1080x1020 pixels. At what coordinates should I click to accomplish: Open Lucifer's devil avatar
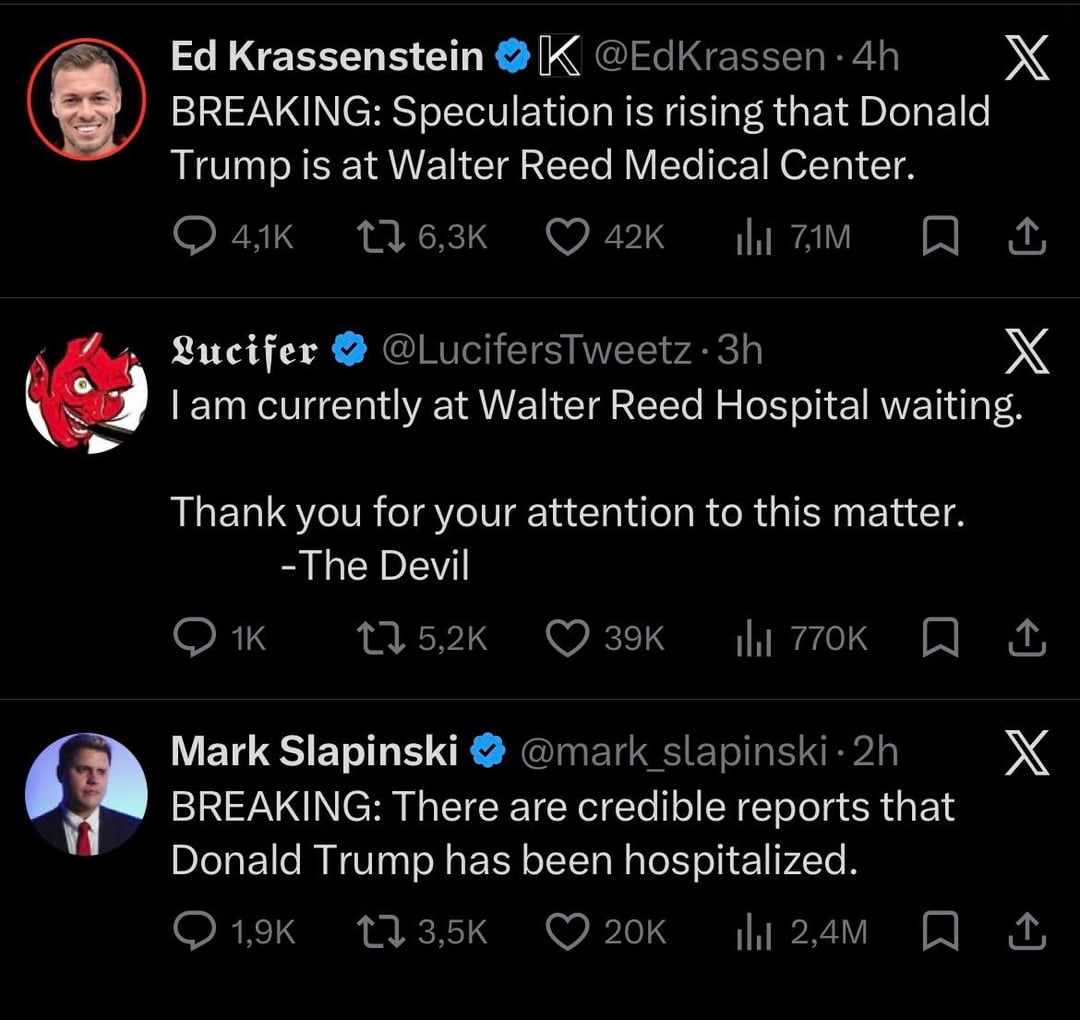coord(86,393)
